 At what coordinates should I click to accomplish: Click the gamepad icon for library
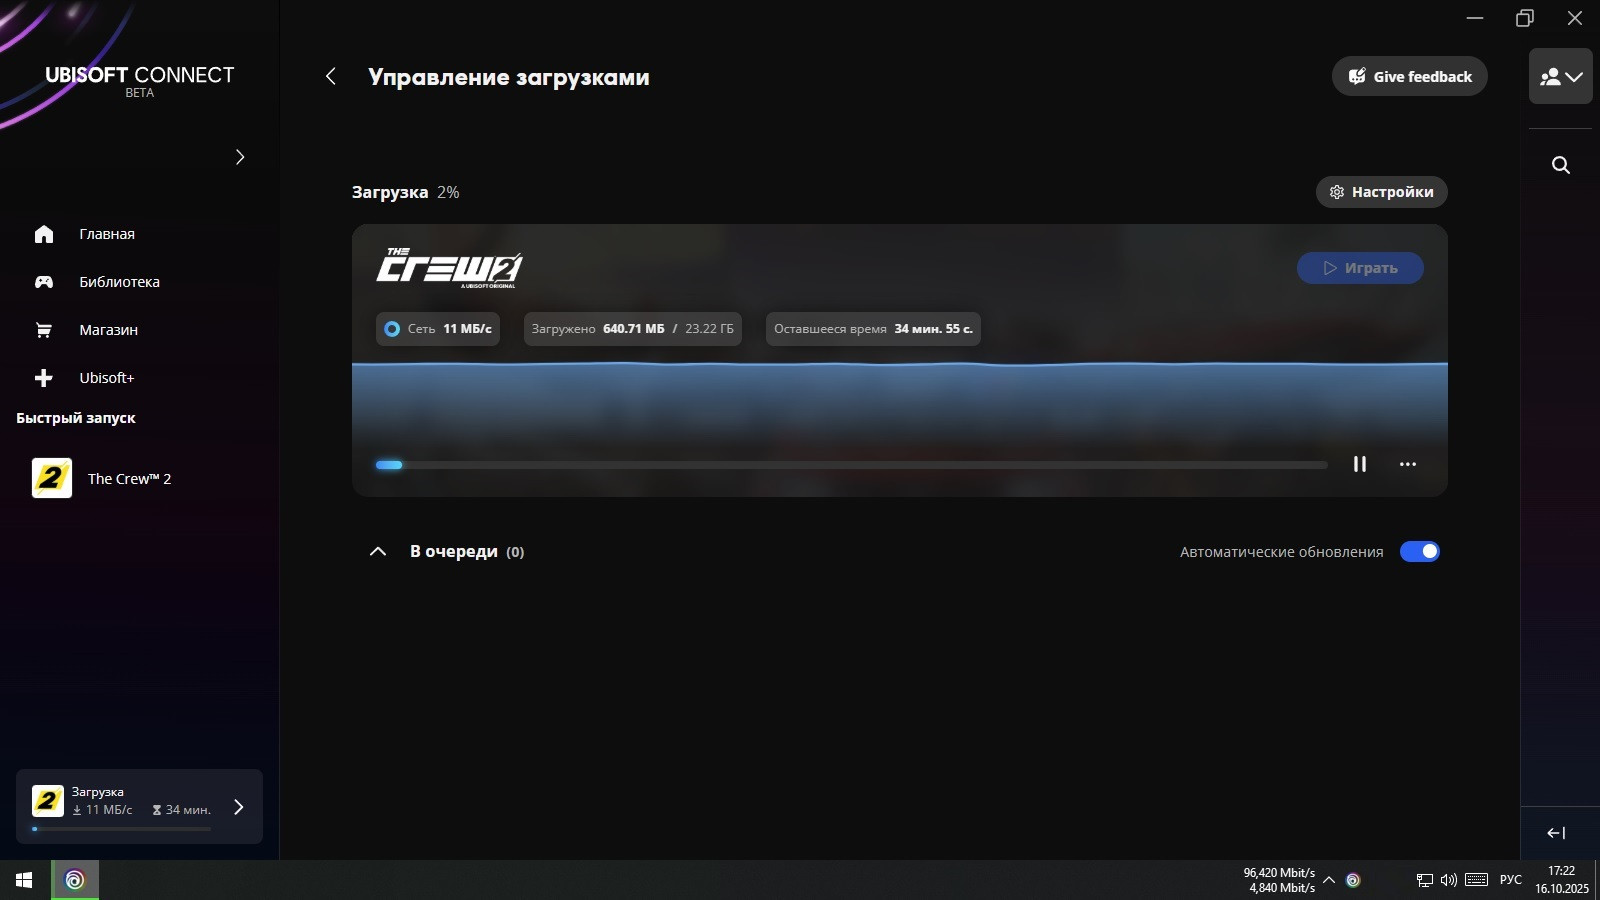click(44, 282)
